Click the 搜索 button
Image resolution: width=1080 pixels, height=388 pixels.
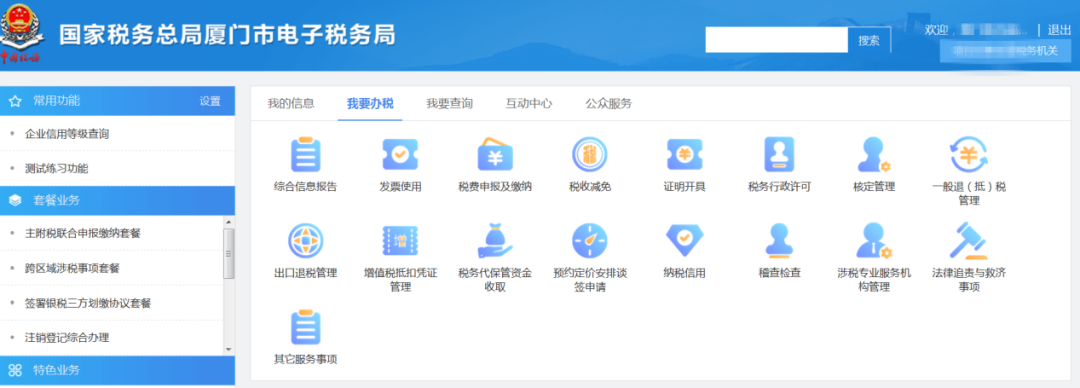click(x=869, y=40)
